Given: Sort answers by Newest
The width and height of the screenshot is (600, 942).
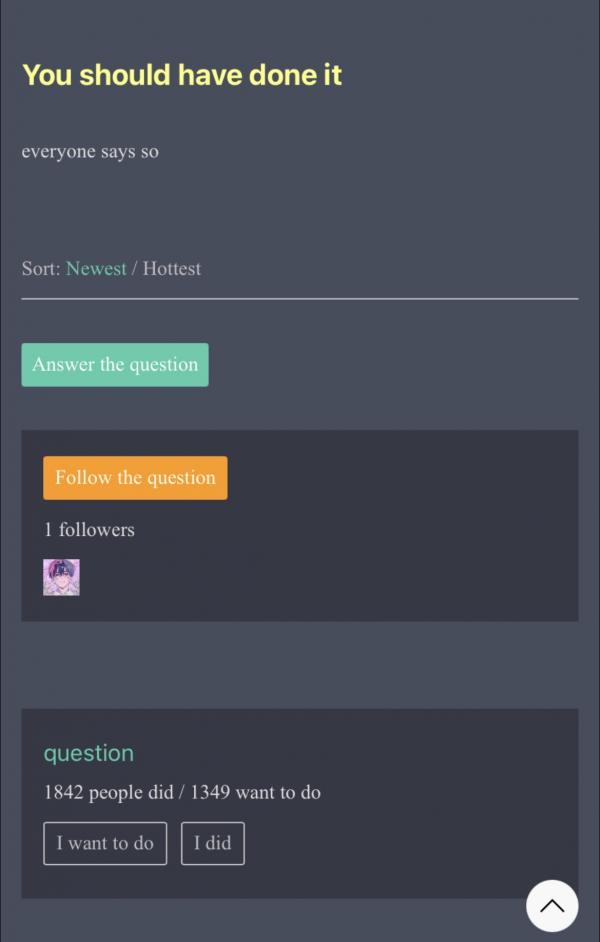Looking at the screenshot, I should pos(96,268).
